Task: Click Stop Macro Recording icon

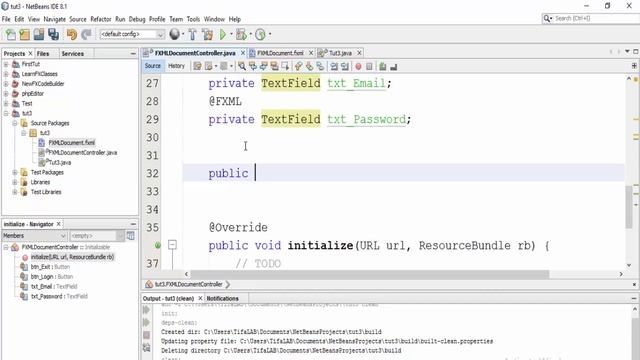Action: click(x=369, y=66)
